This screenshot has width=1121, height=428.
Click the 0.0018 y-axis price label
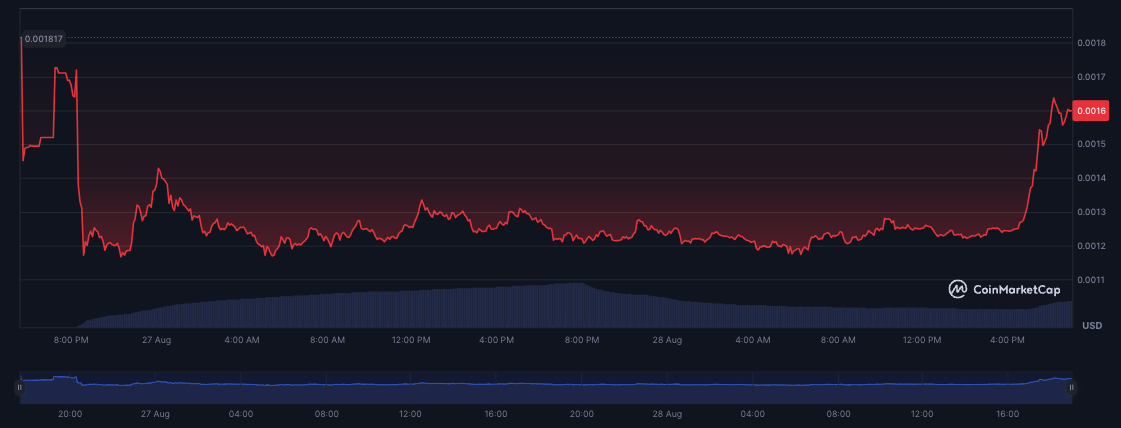click(x=1092, y=43)
